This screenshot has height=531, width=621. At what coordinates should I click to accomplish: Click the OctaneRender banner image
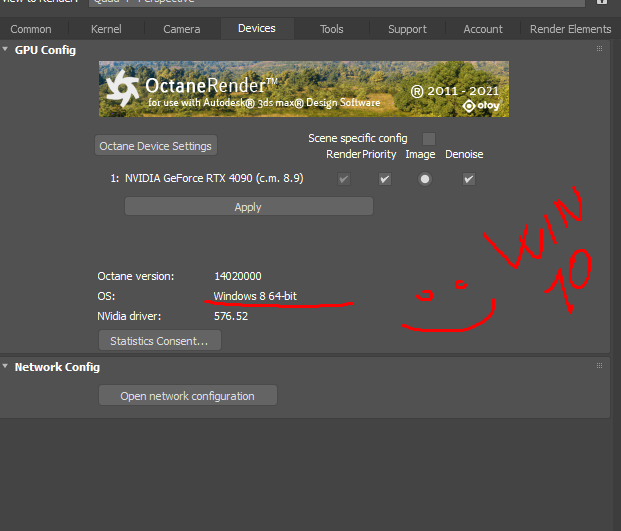pyautogui.click(x=304, y=89)
